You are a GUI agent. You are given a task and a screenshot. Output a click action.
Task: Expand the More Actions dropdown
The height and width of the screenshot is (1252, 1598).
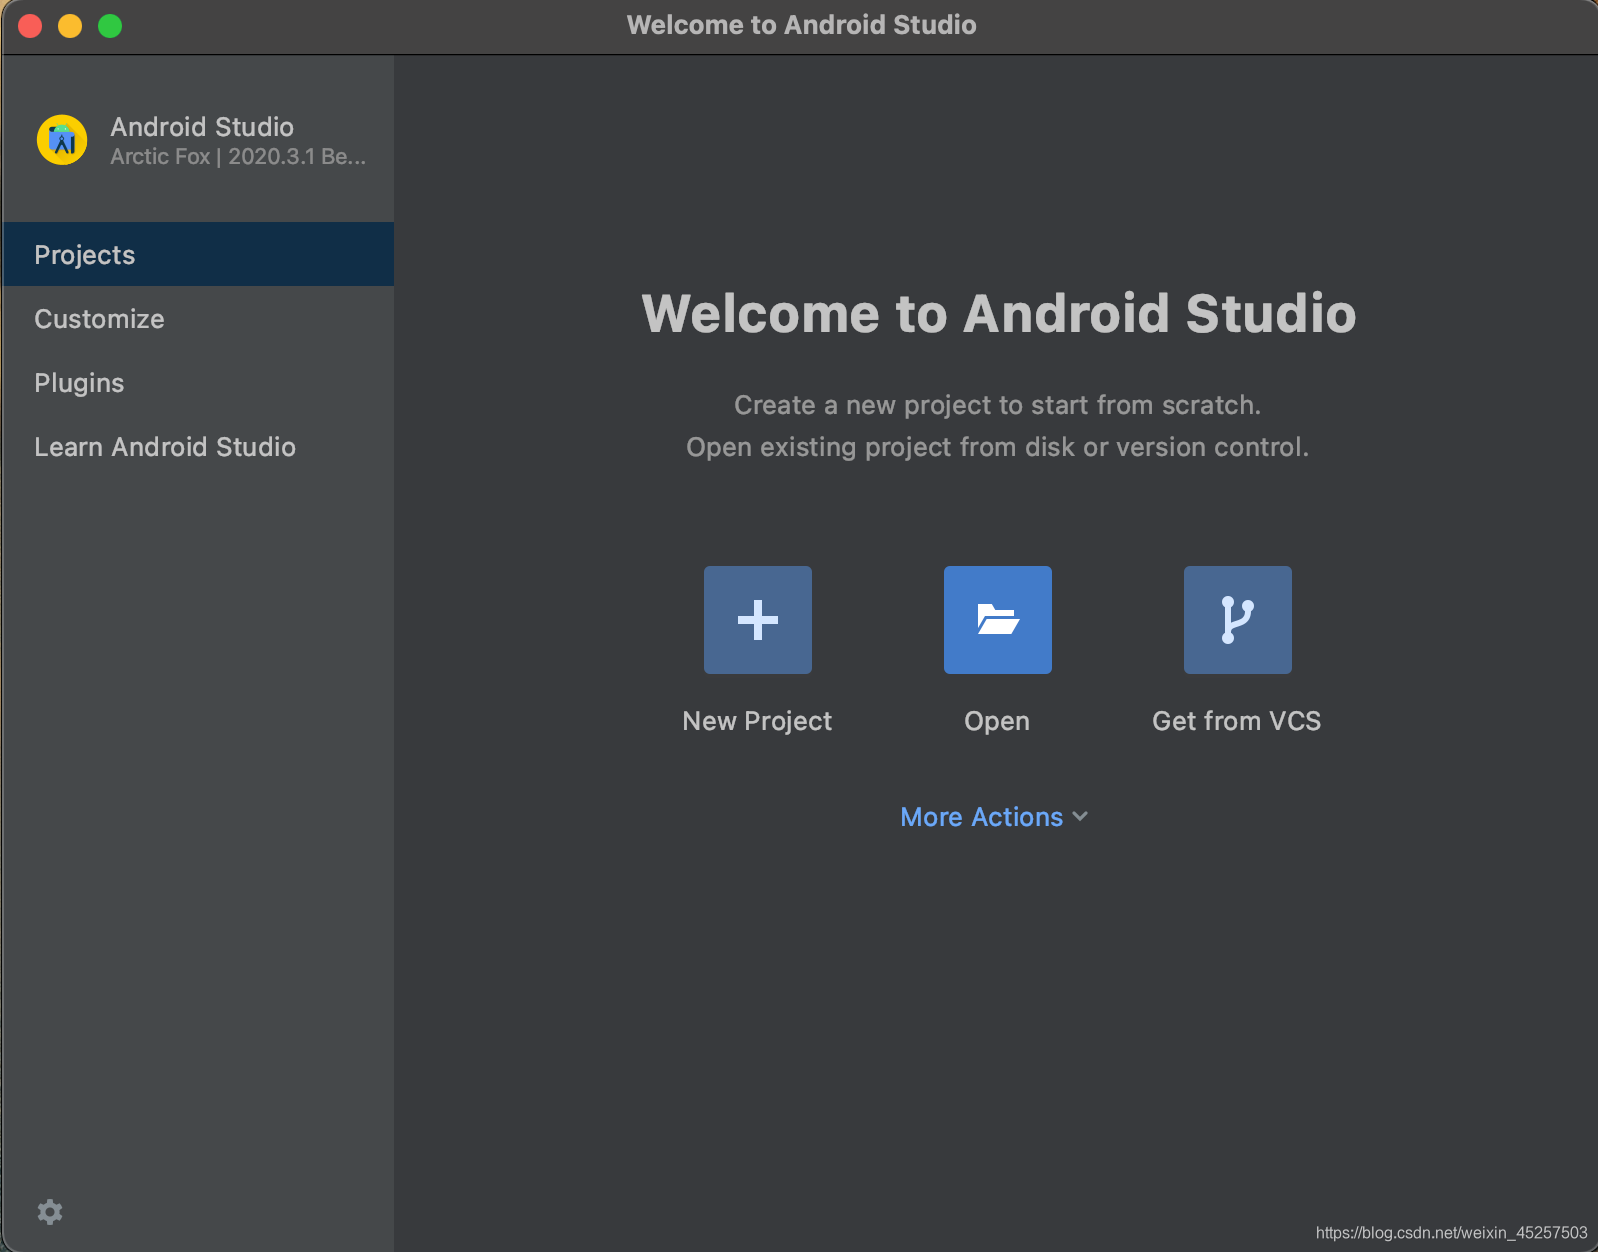[x=994, y=817]
